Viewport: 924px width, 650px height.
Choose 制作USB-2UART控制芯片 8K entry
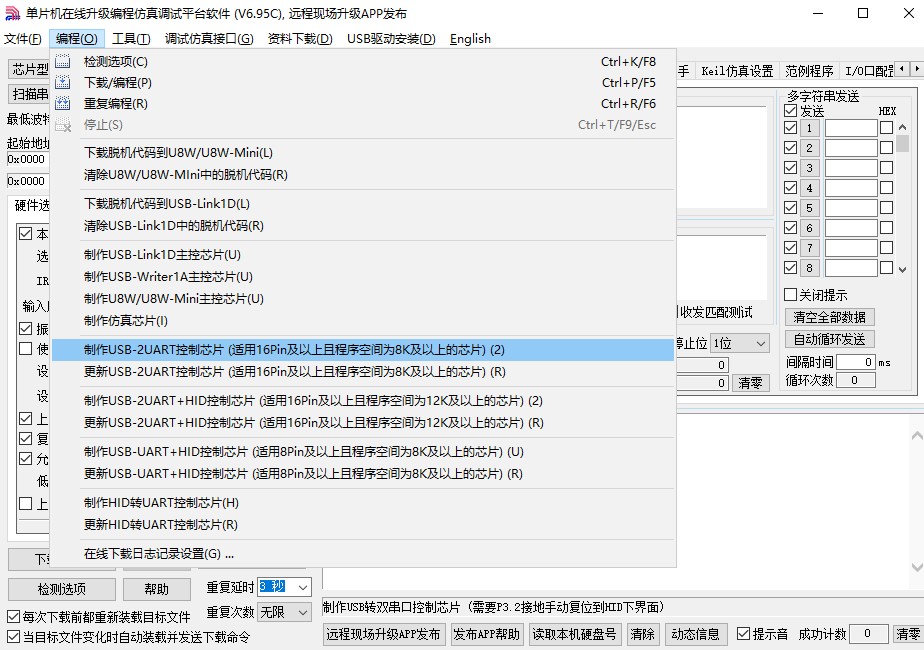click(363, 350)
